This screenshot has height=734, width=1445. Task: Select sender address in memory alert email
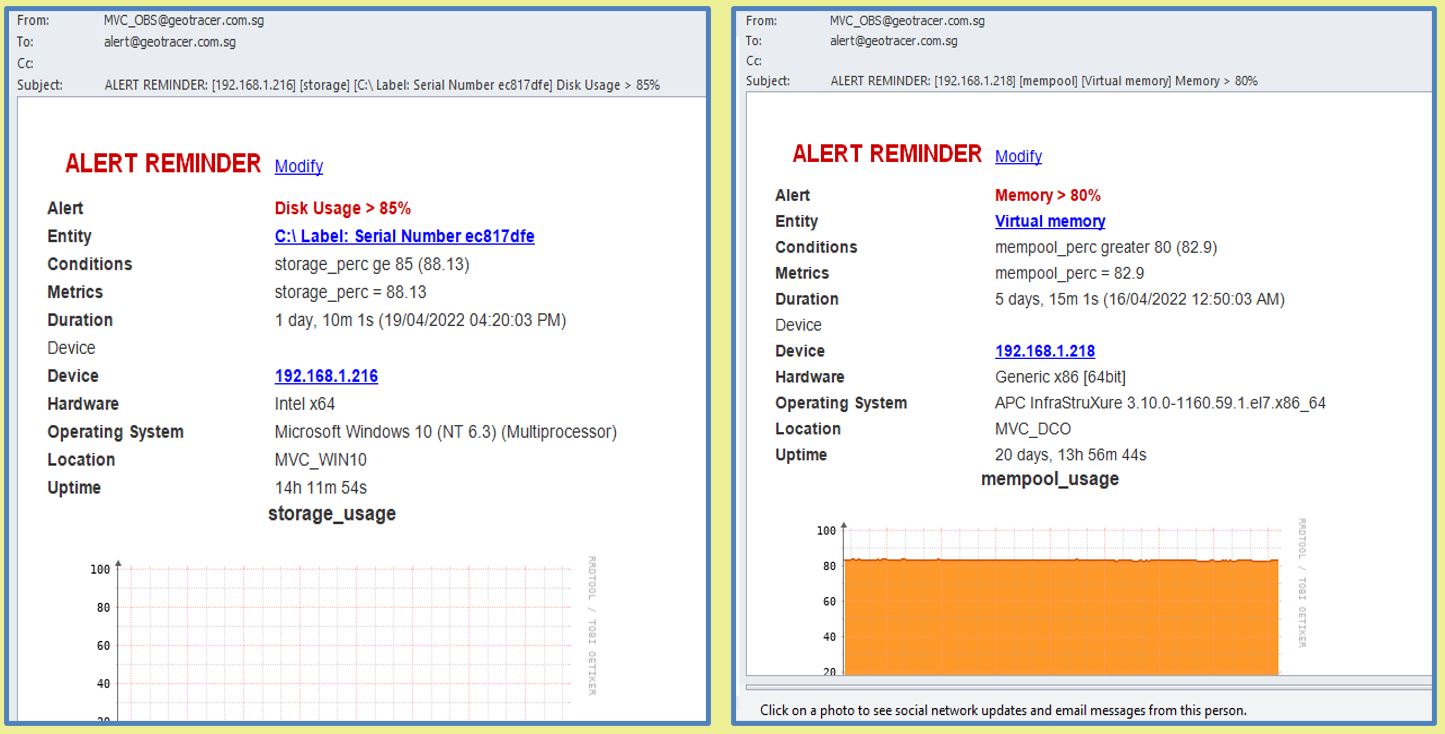(x=907, y=20)
